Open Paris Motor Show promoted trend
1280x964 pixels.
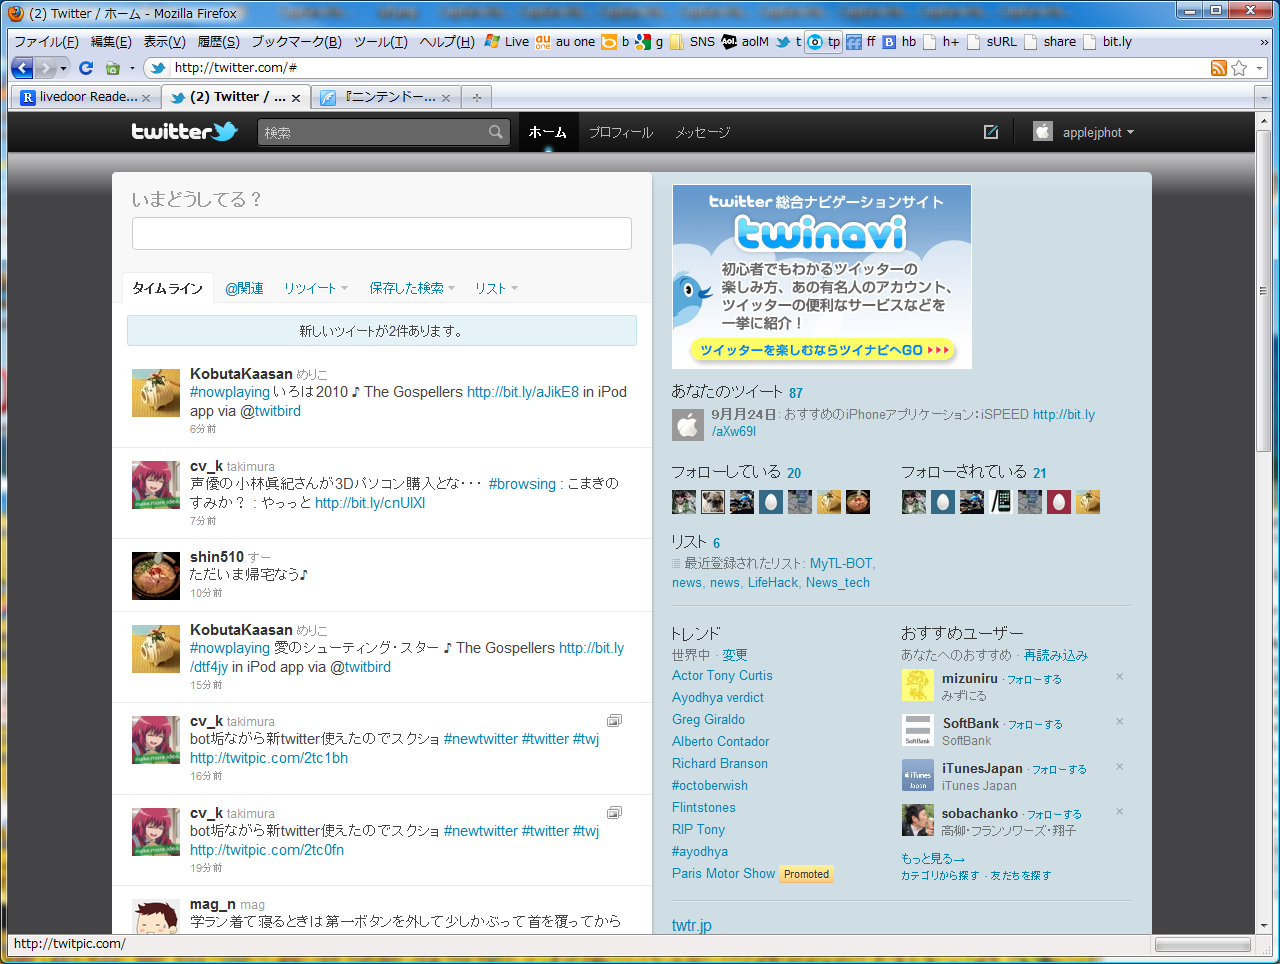tap(723, 874)
